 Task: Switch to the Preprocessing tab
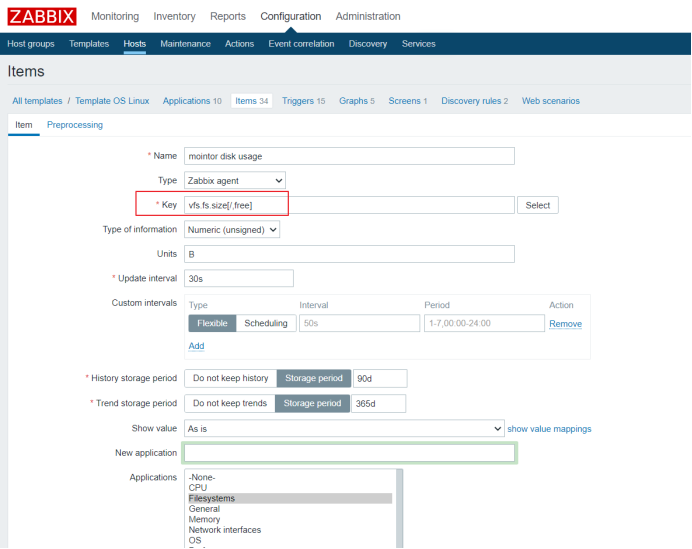(x=75, y=125)
